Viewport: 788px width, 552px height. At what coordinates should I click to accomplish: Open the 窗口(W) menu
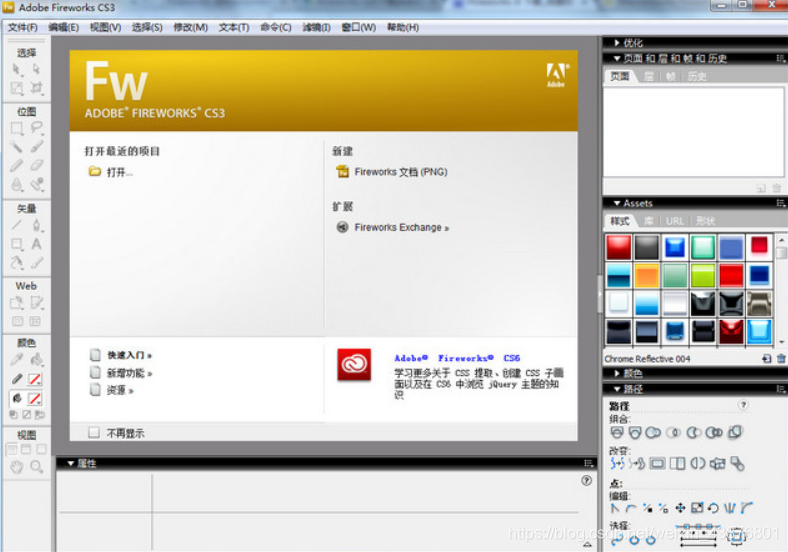tap(359, 27)
